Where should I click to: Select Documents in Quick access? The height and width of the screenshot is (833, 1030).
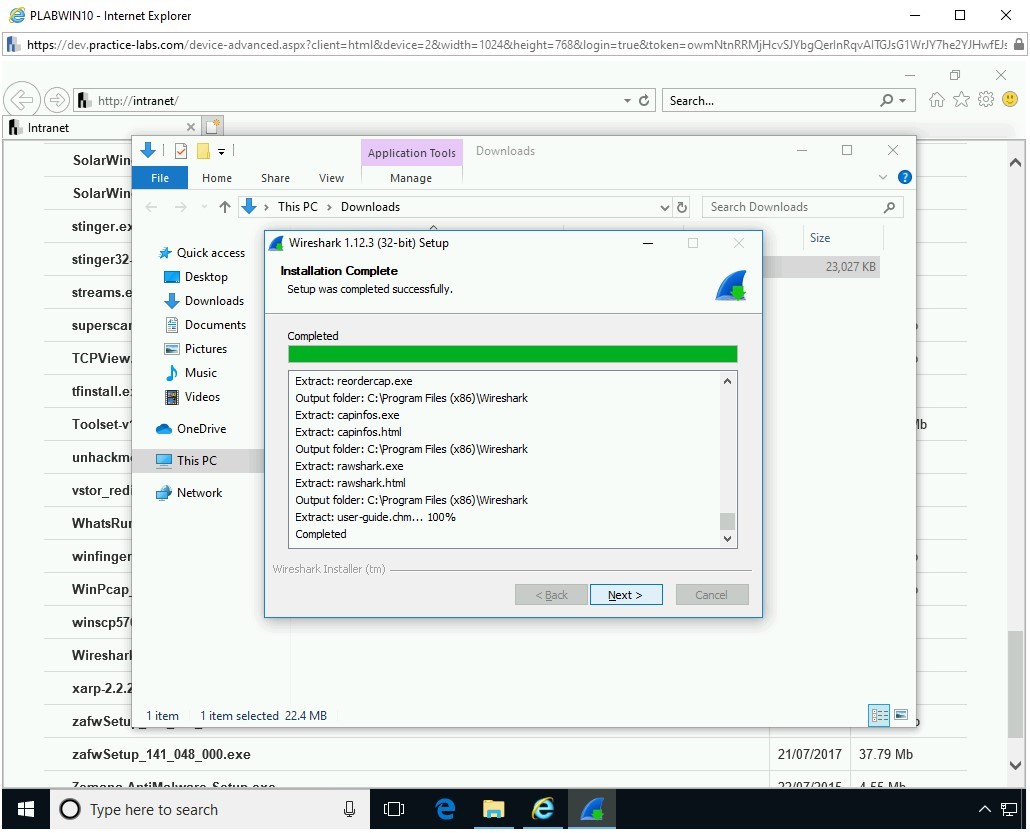214,325
